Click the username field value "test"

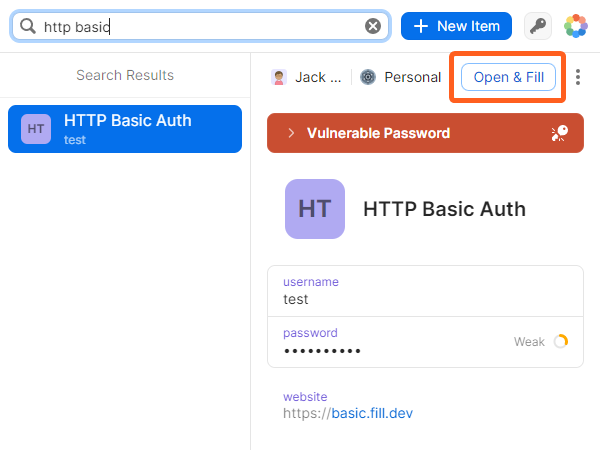pyautogui.click(x=296, y=299)
